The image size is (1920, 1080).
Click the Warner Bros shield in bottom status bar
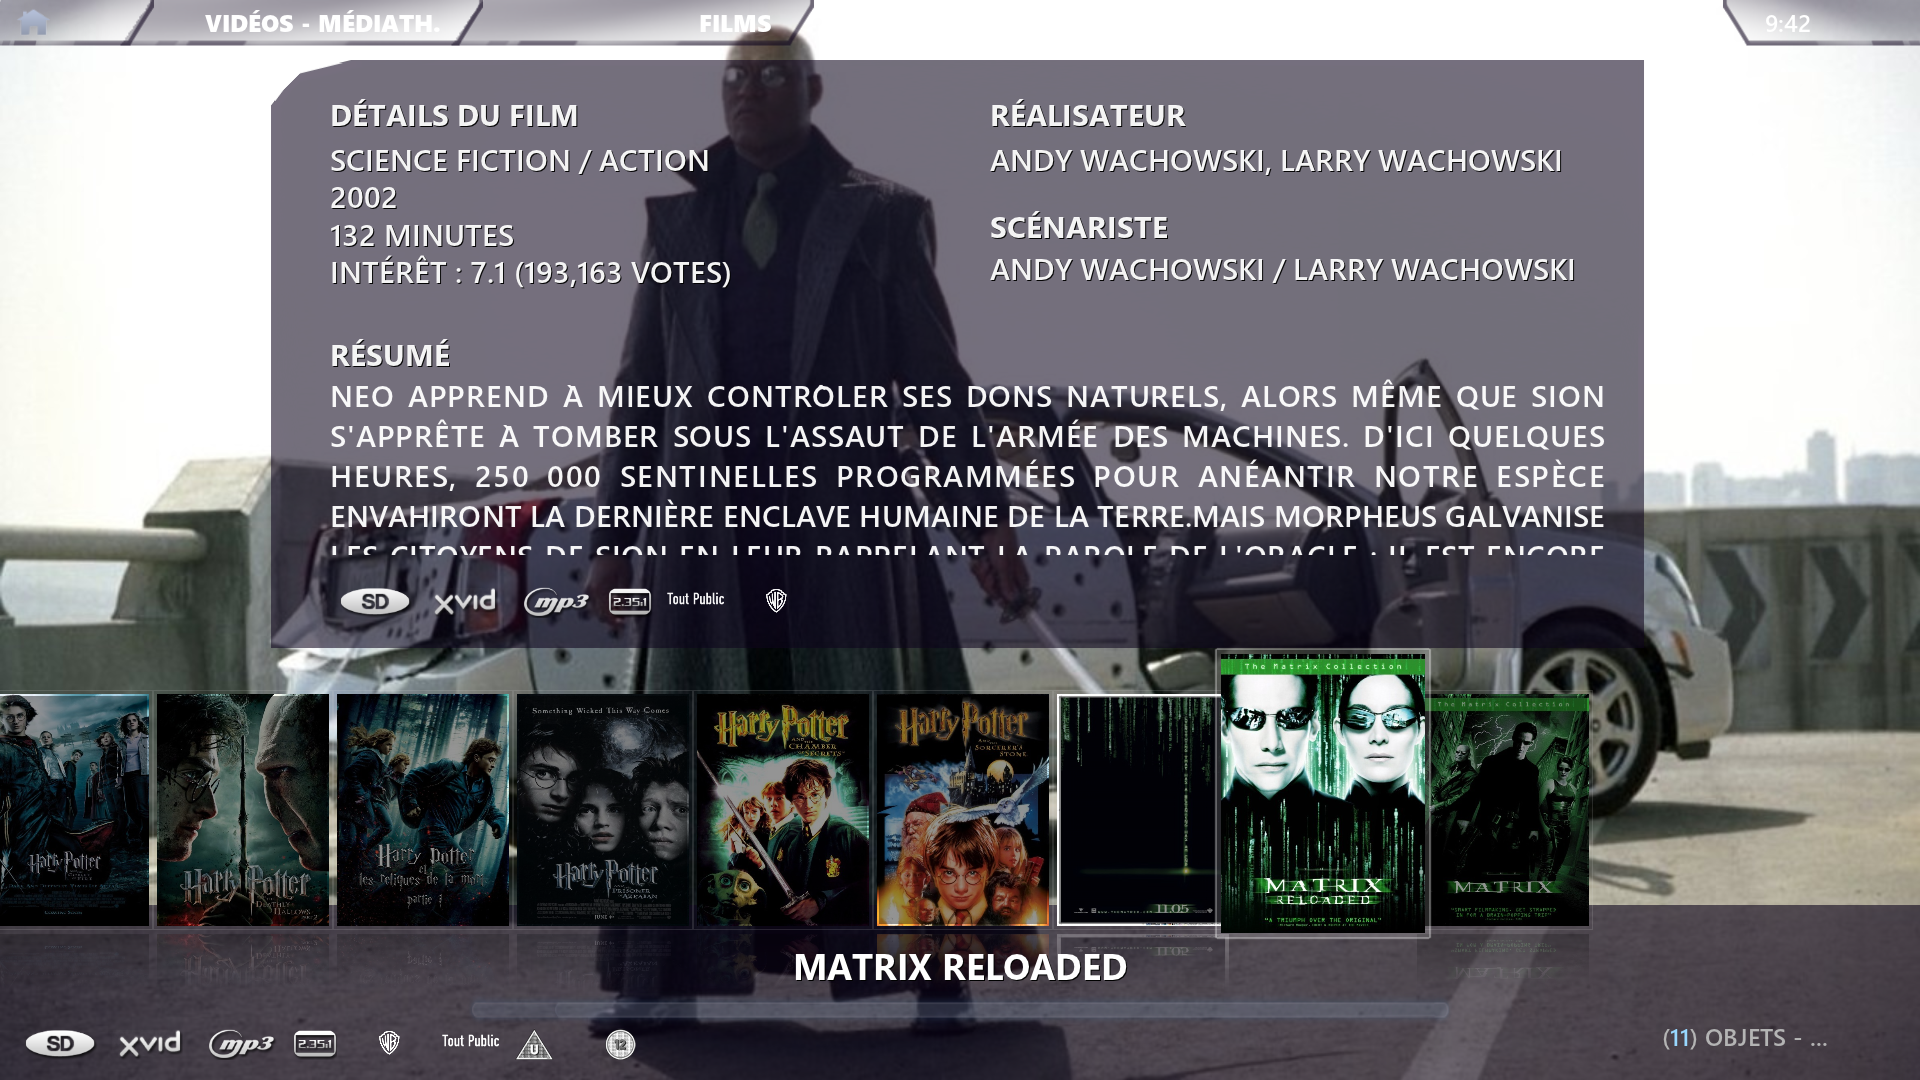pos(389,1043)
